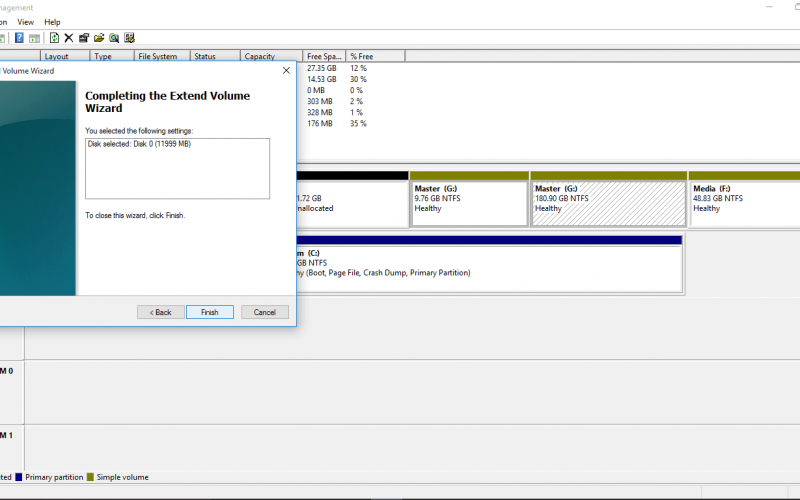Click the Refresh toolbar icon

[x=54, y=38]
